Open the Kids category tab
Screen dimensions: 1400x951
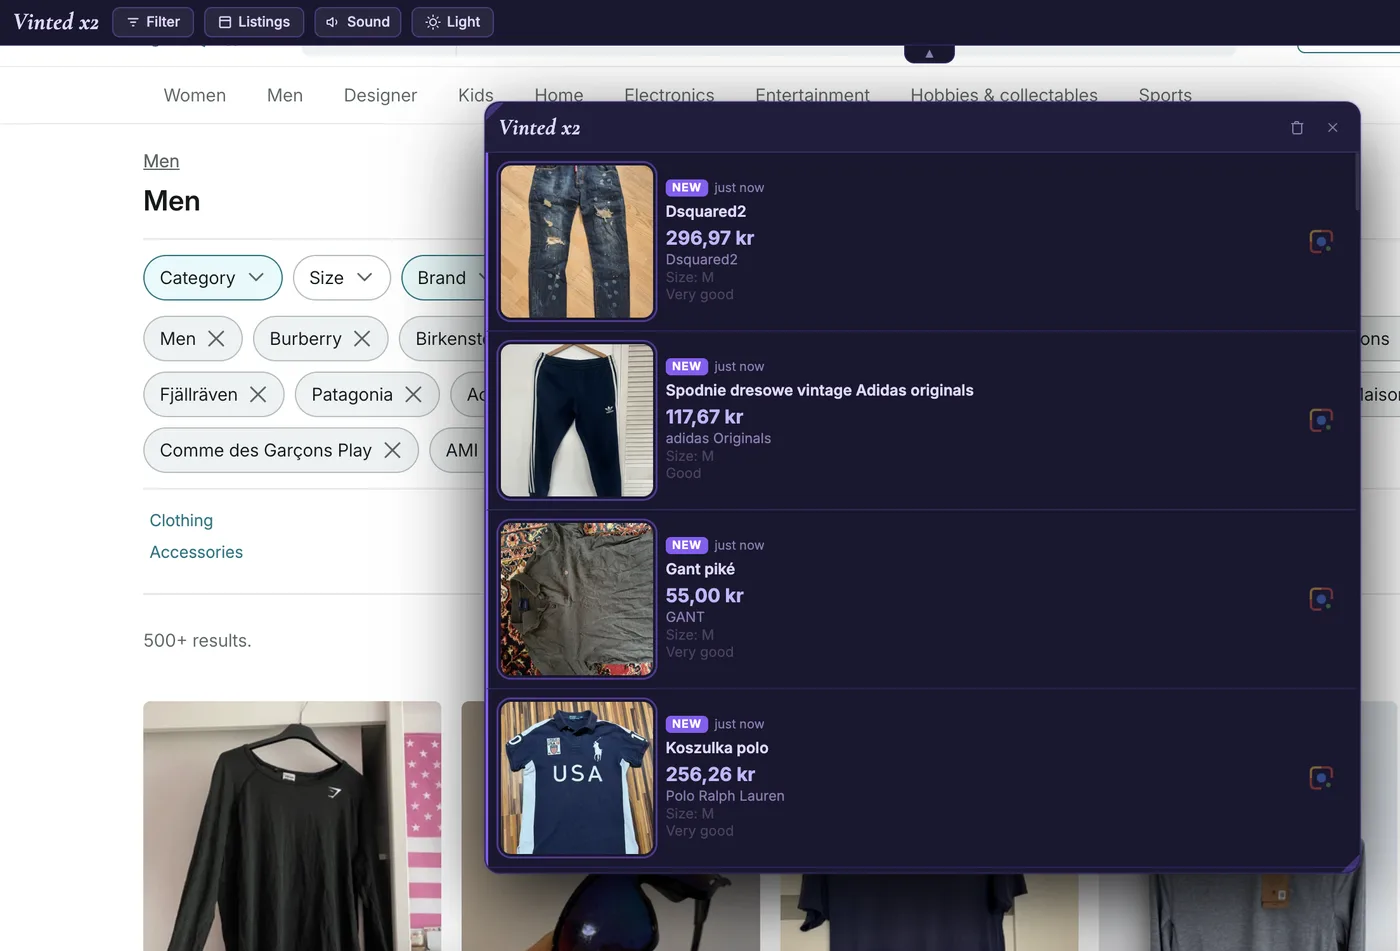coord(475,95)
